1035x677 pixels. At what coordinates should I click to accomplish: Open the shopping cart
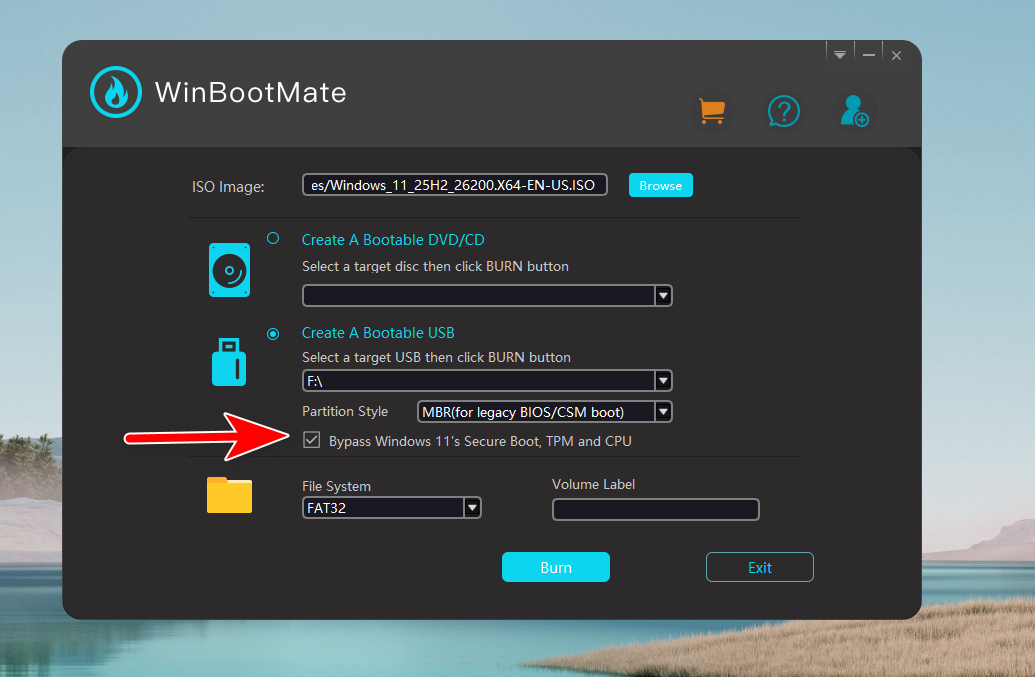[x=712, y=111]
